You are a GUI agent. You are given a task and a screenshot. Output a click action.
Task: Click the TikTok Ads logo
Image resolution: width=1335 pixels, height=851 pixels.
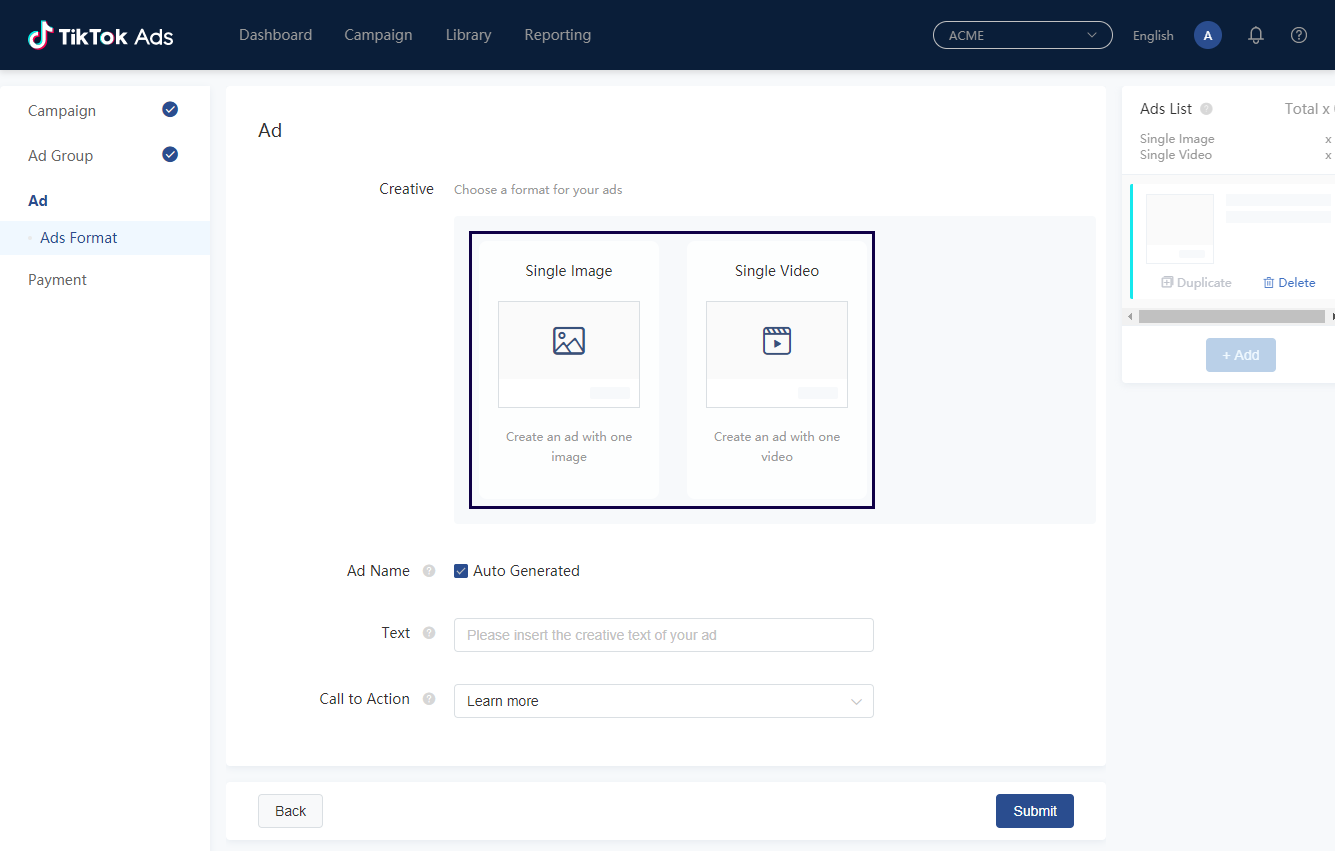(x=101, y=36)
